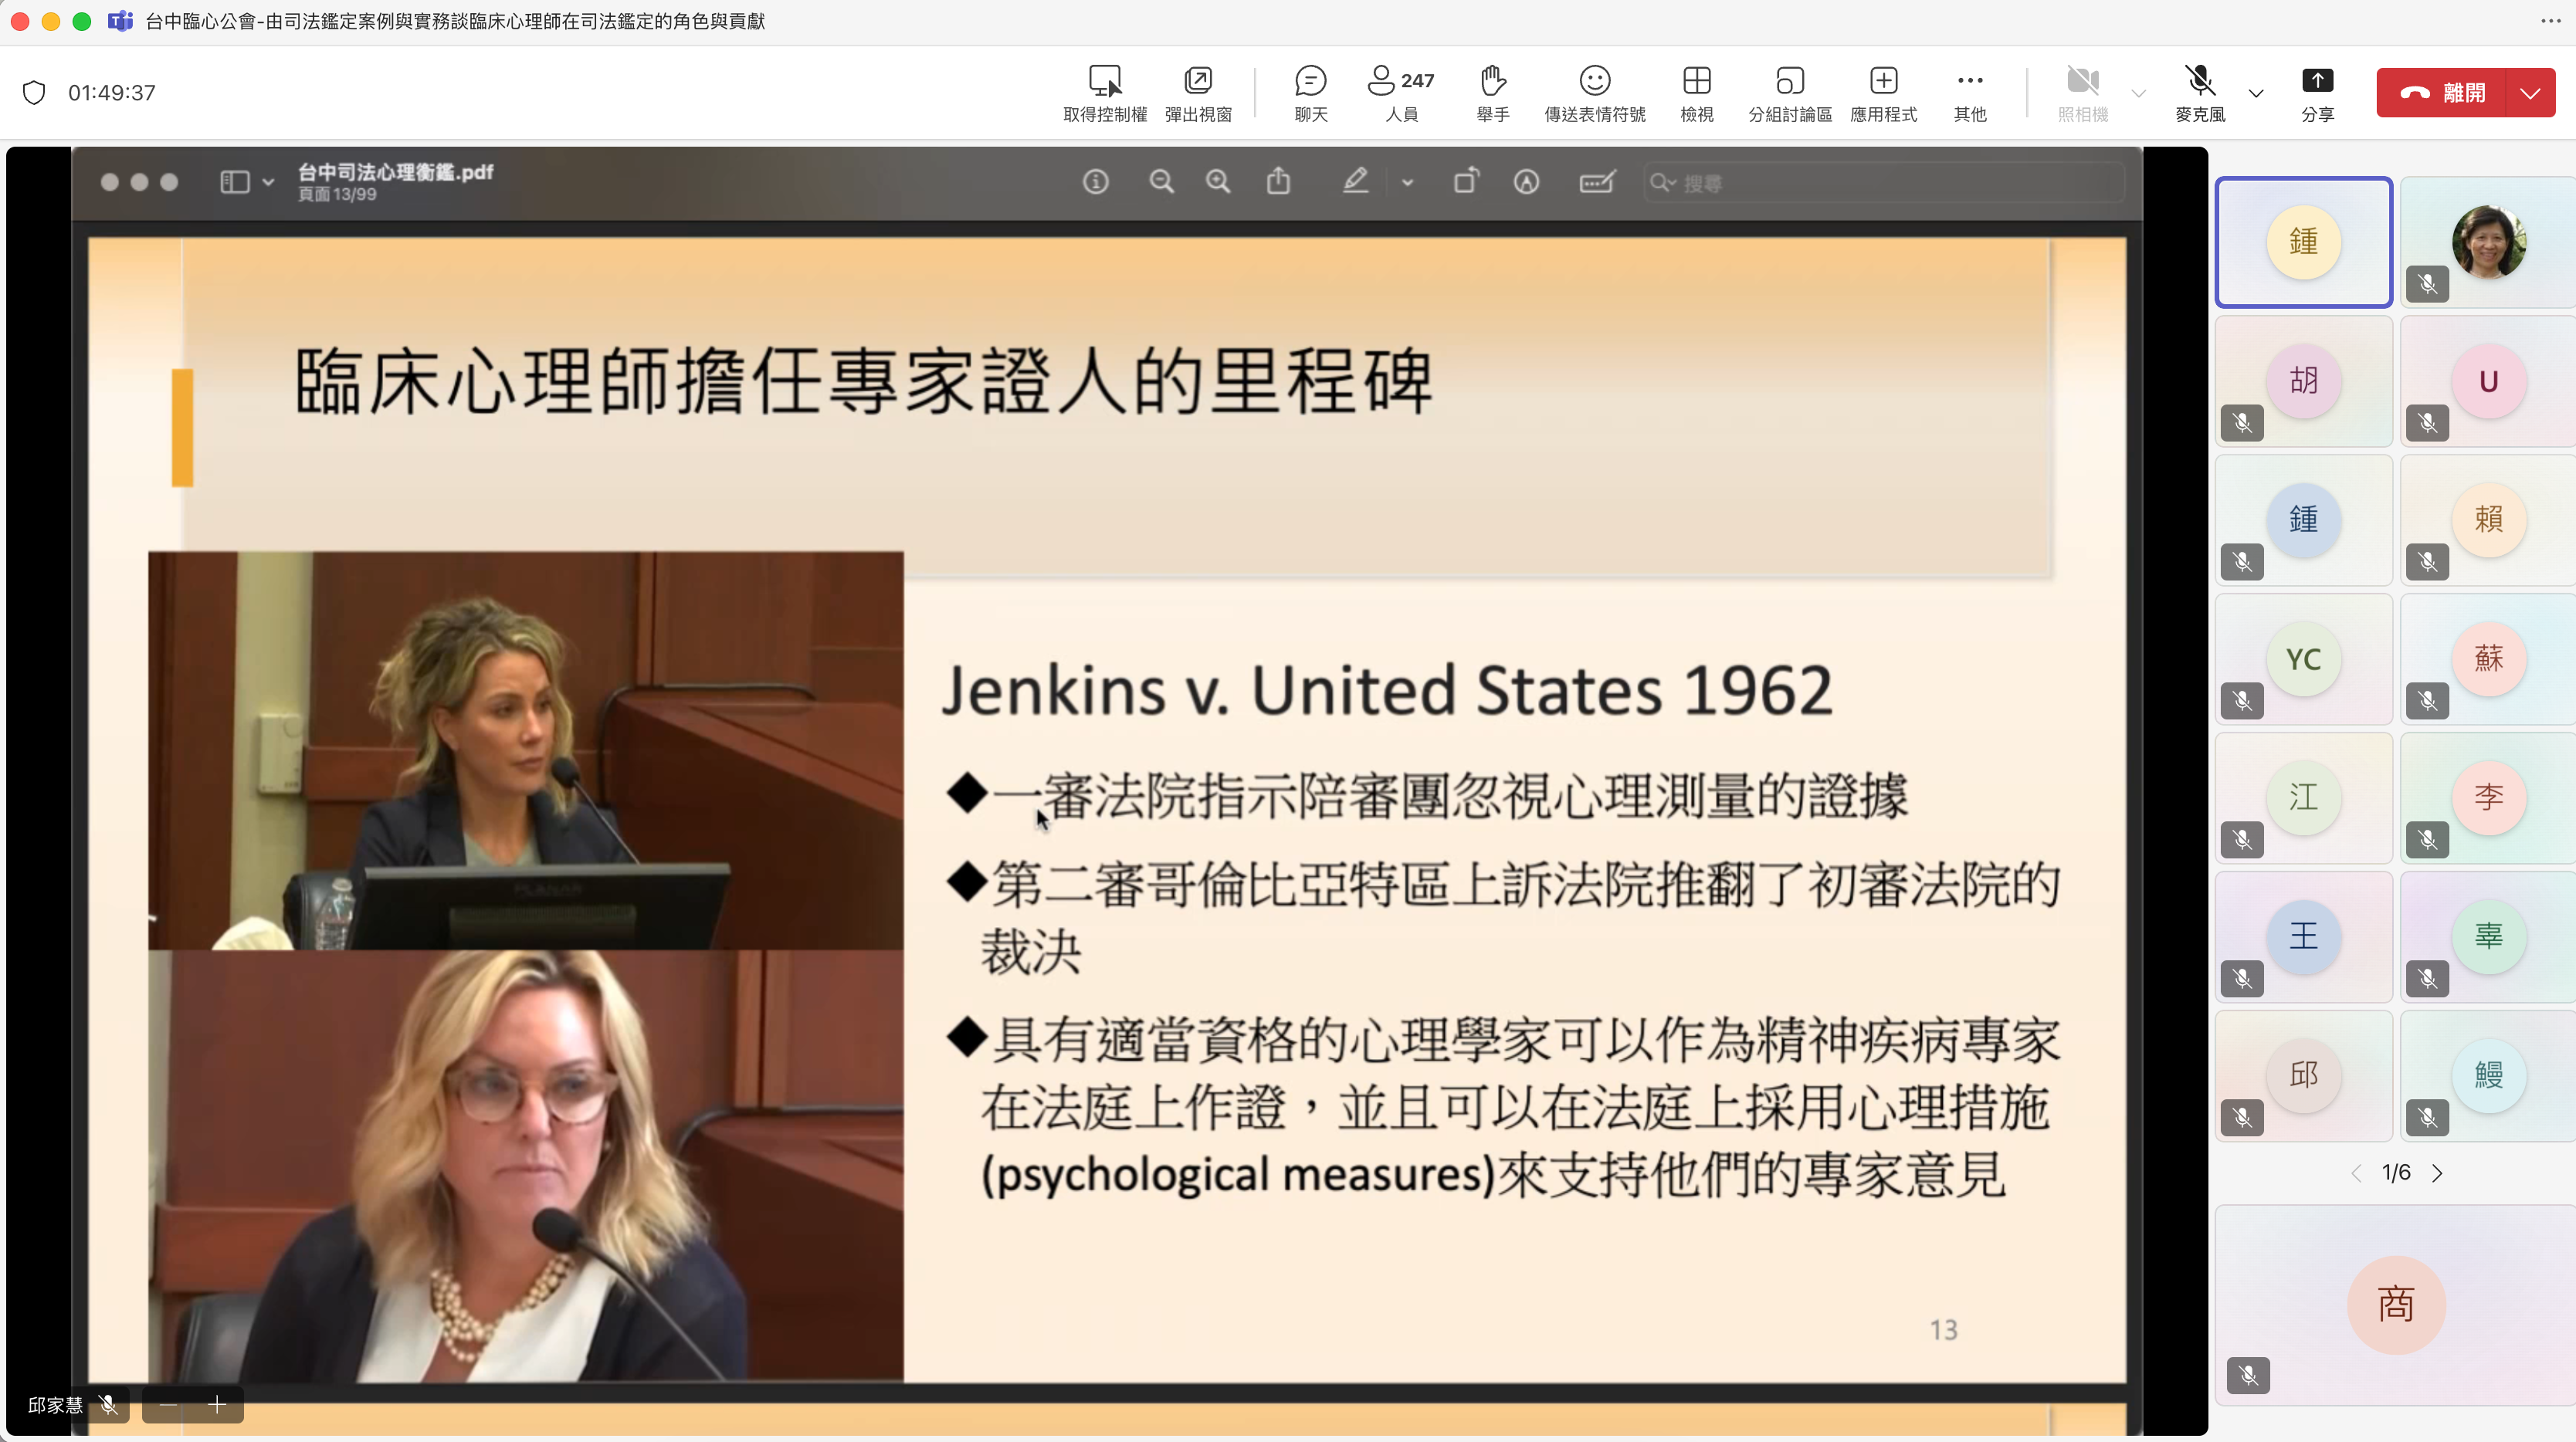Select the participant tile with photo avatar
The image size is (2576, 1442).
coord(2488,242)
